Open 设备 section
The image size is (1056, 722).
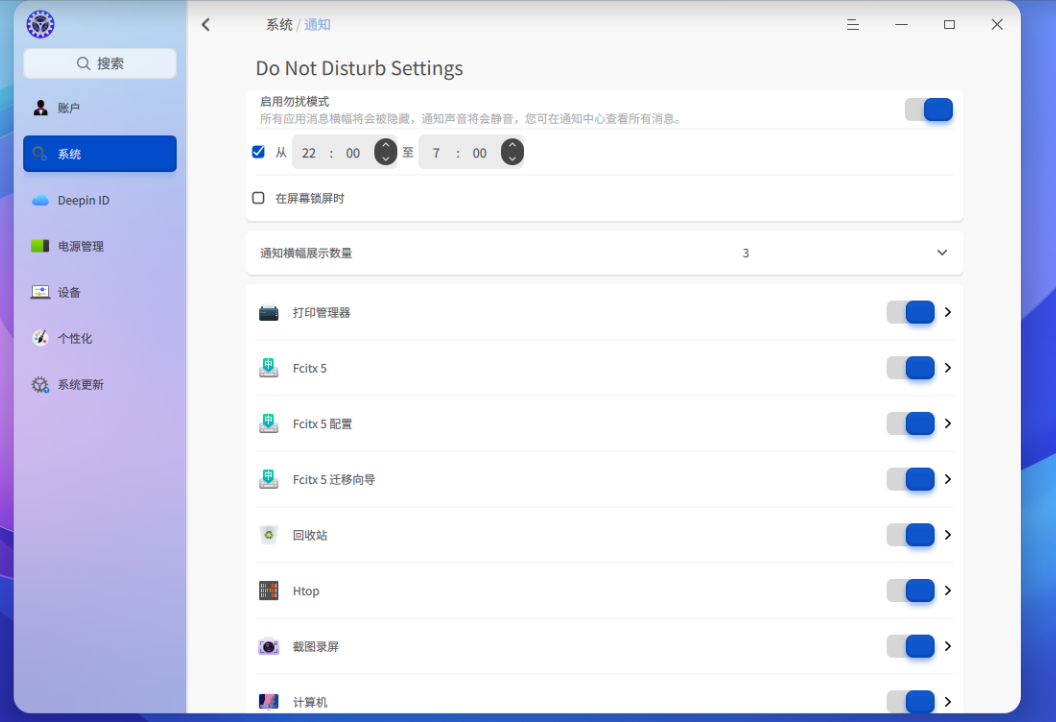(x=100, y=292)
